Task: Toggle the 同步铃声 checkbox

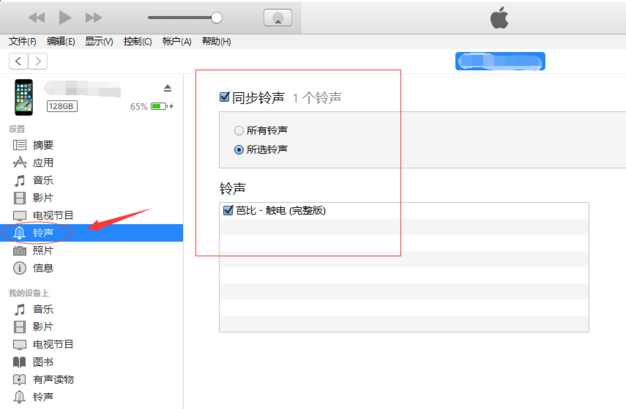Action: point(224,97)
